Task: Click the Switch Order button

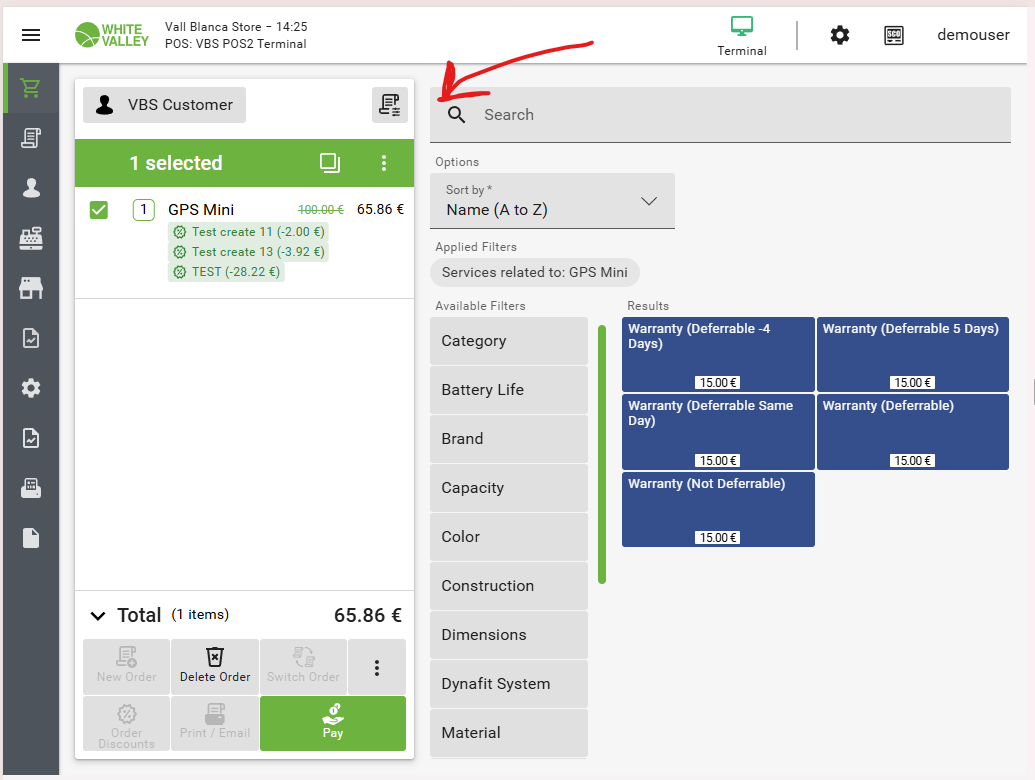Action: tap(304, 666)
